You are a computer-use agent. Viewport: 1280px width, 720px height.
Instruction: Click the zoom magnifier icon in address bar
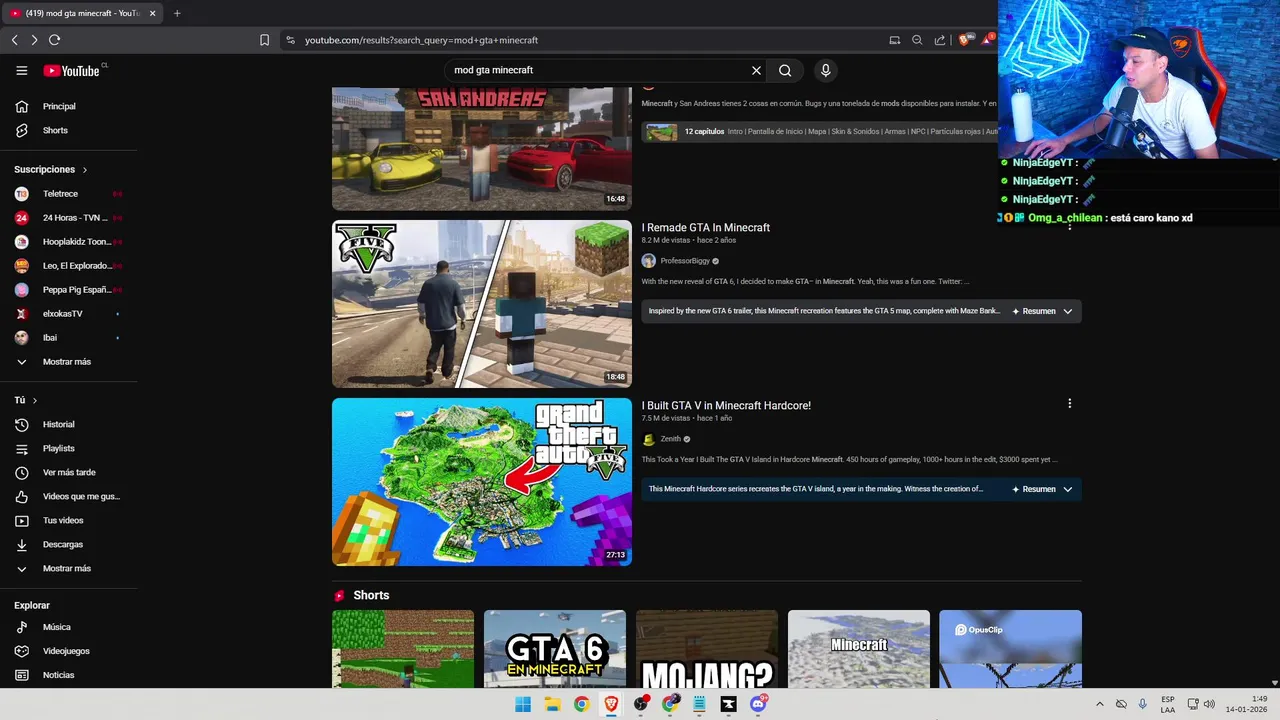[x=917, y=40]
